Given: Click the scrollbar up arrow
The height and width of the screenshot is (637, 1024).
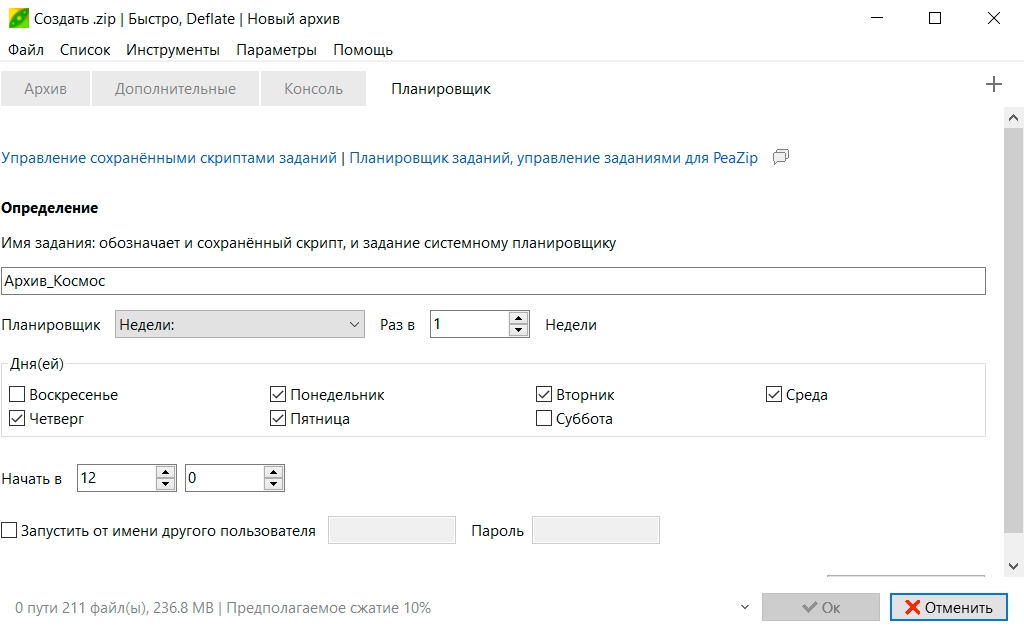Looking at the screenshot, I should [x=1013, y=118].
